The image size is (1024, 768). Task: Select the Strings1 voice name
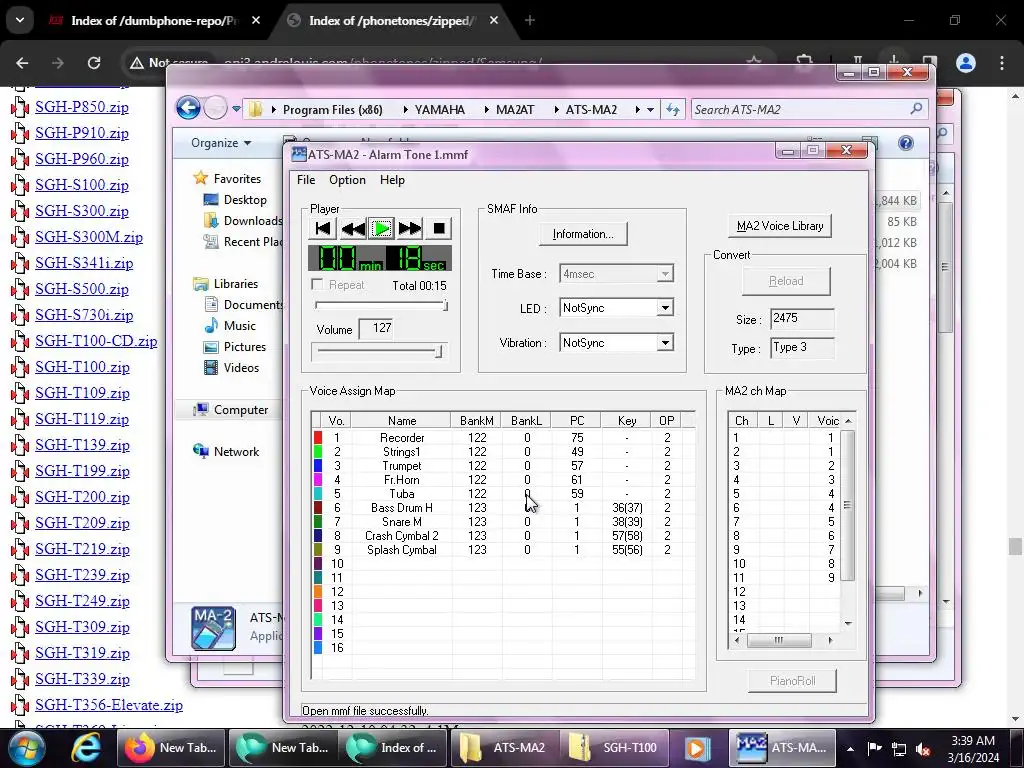click(x=402, y=452)
